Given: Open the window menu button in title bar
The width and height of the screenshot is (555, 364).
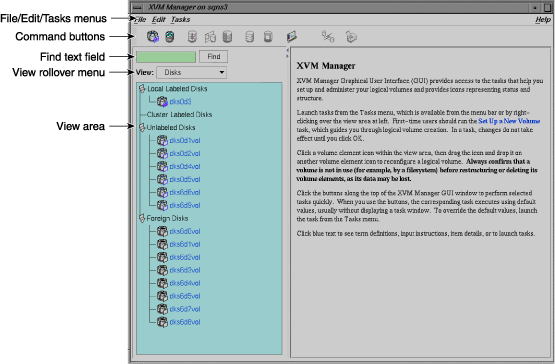Looking at the screenshot, I should [138, 7].
